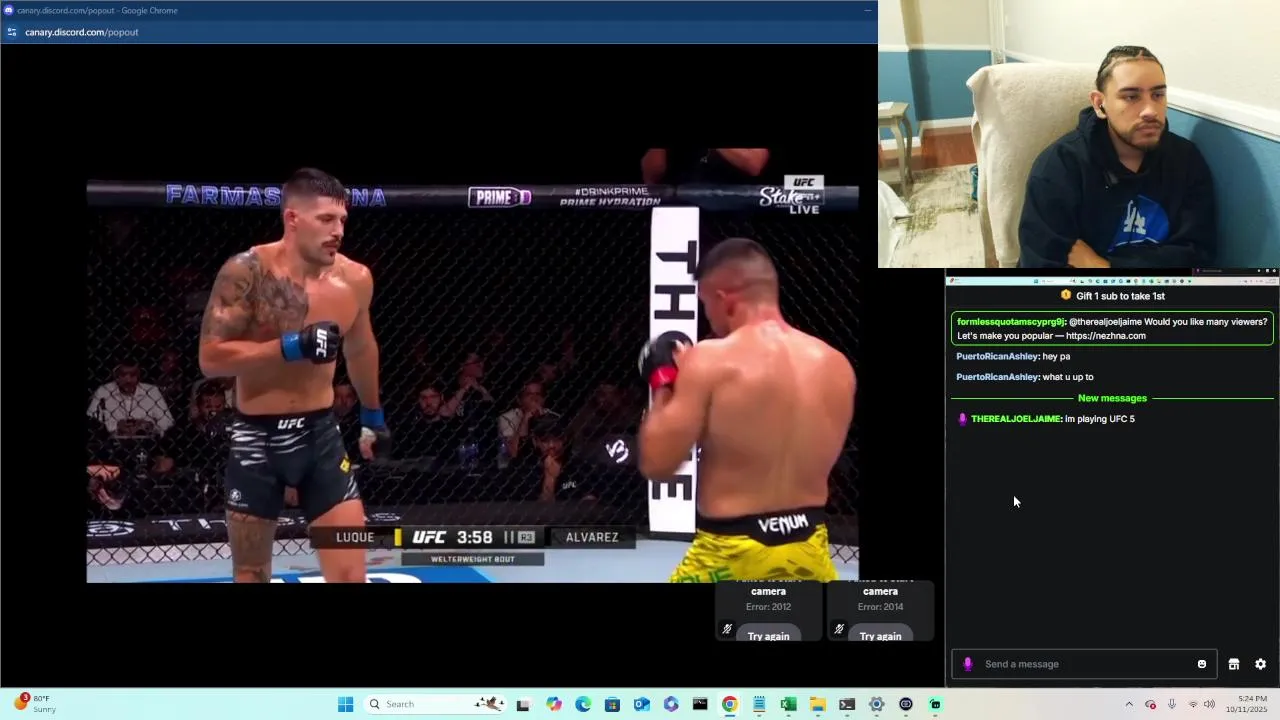Click the 'Gift 1 sub to take 1st' banner
This screenshot has width=1280, height=720.
(1112, 296)
